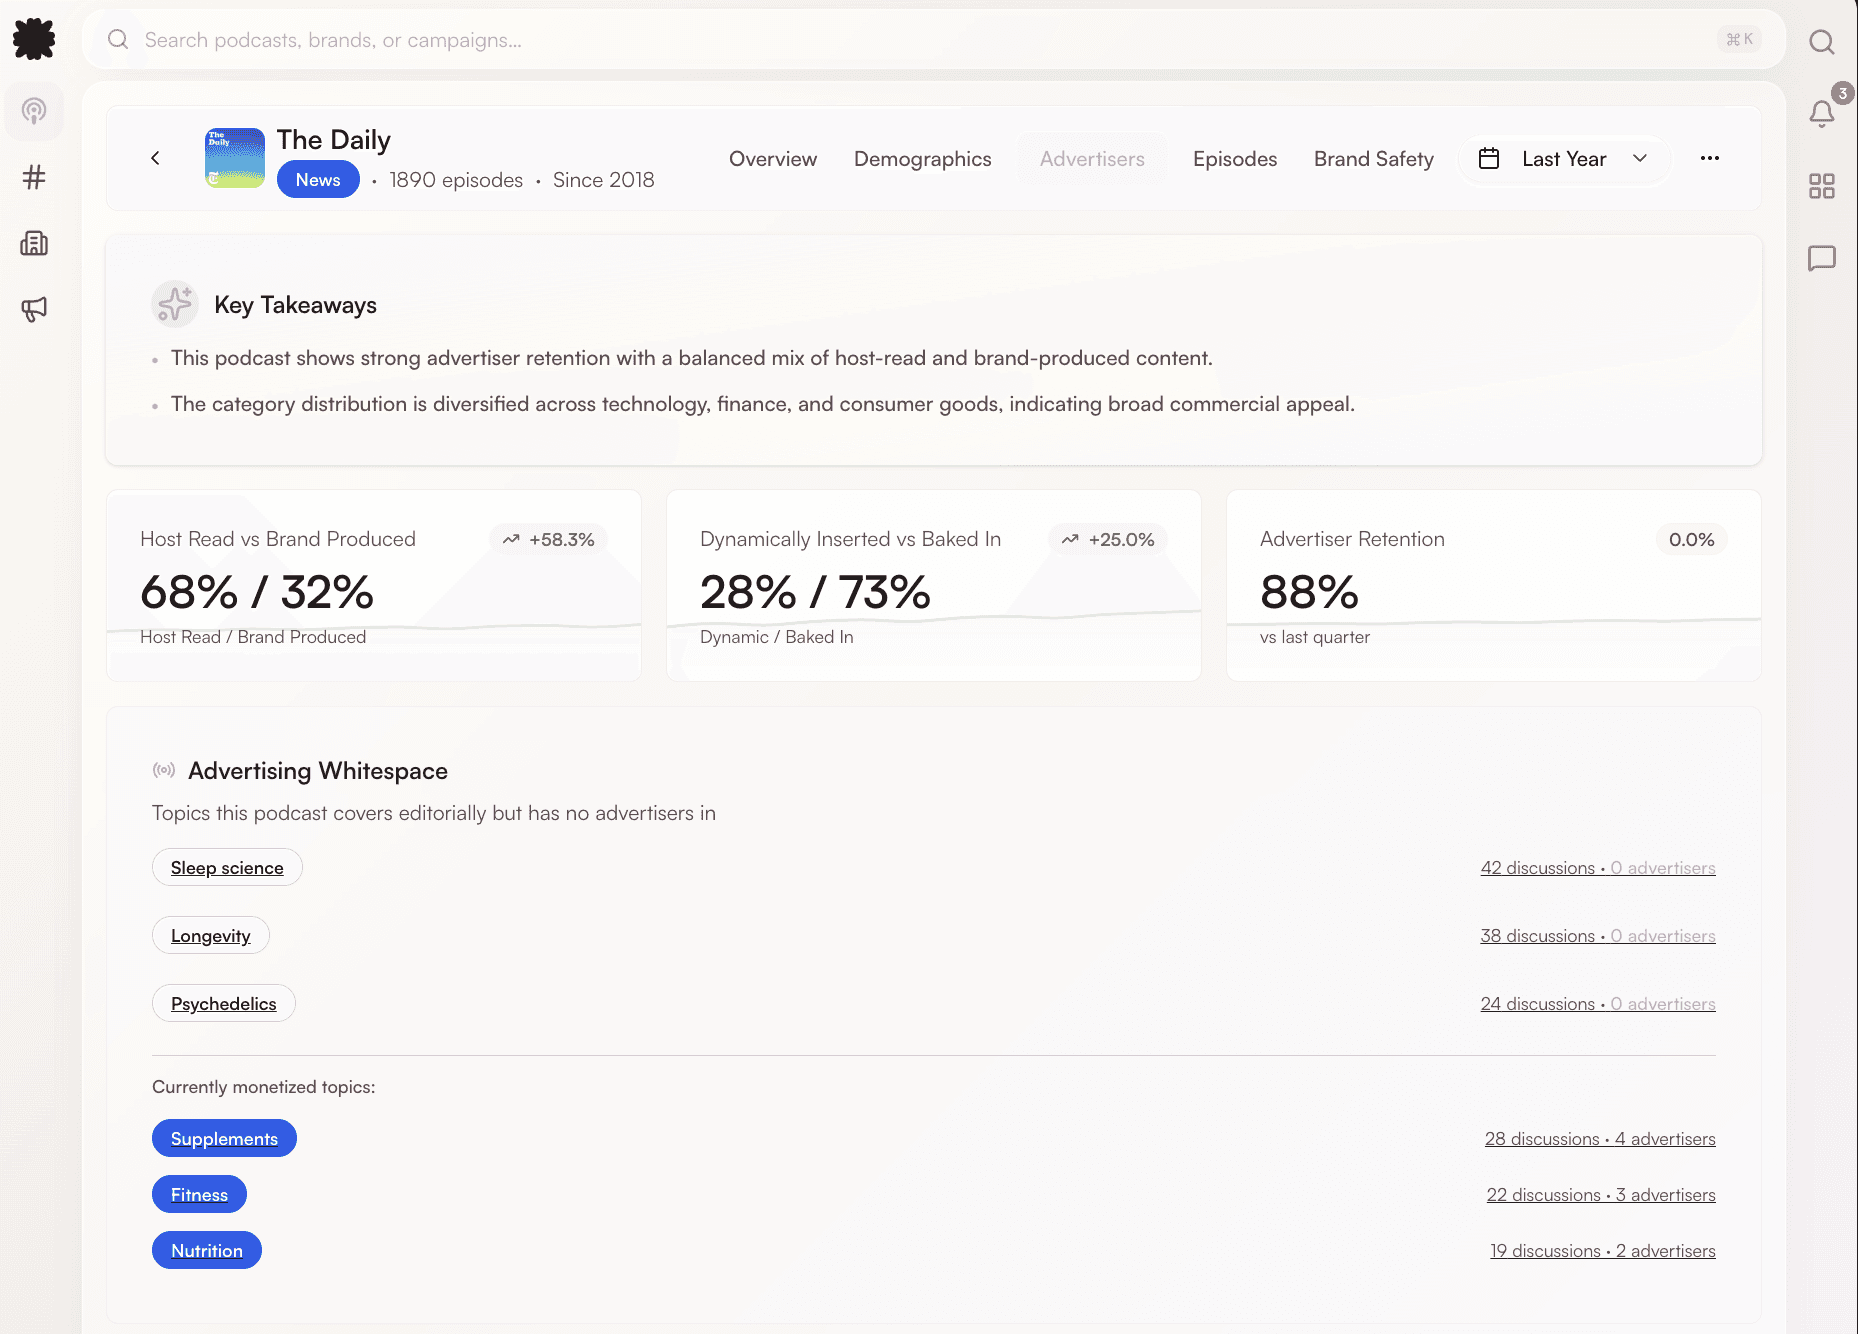Click the search magnifier icon at top right
This screenshot has width=1858, height=1334.
point(1822,41)
